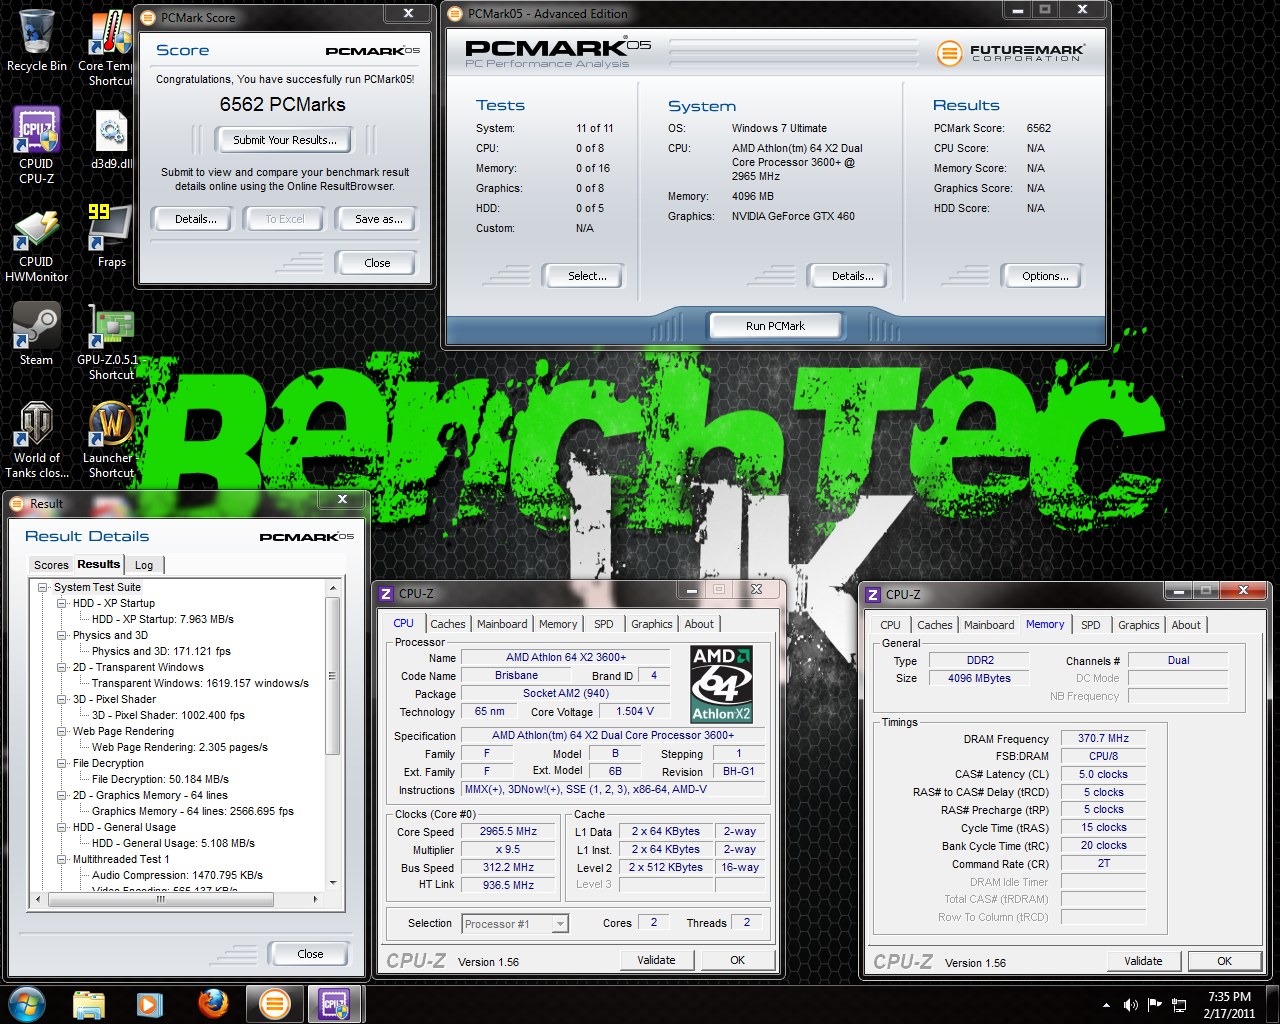Image resolution: width=1280 pixels, height=1024 pixels.
Task: Click vertical scrollbar down arrow in results tree
Action: click(333, 883)
